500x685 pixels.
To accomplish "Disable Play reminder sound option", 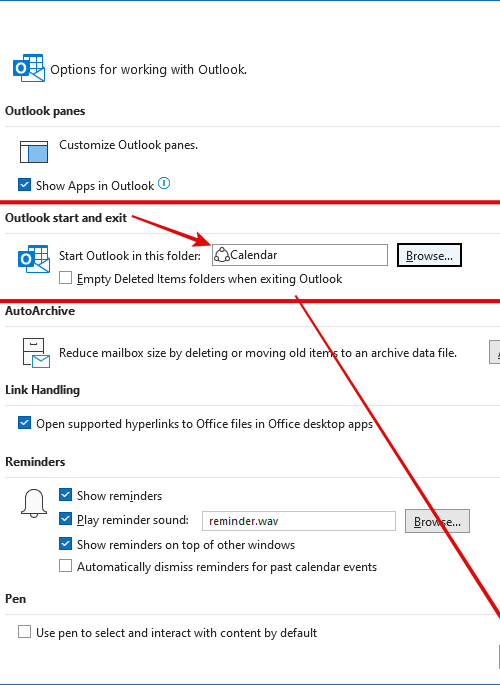I will (66, 519).
